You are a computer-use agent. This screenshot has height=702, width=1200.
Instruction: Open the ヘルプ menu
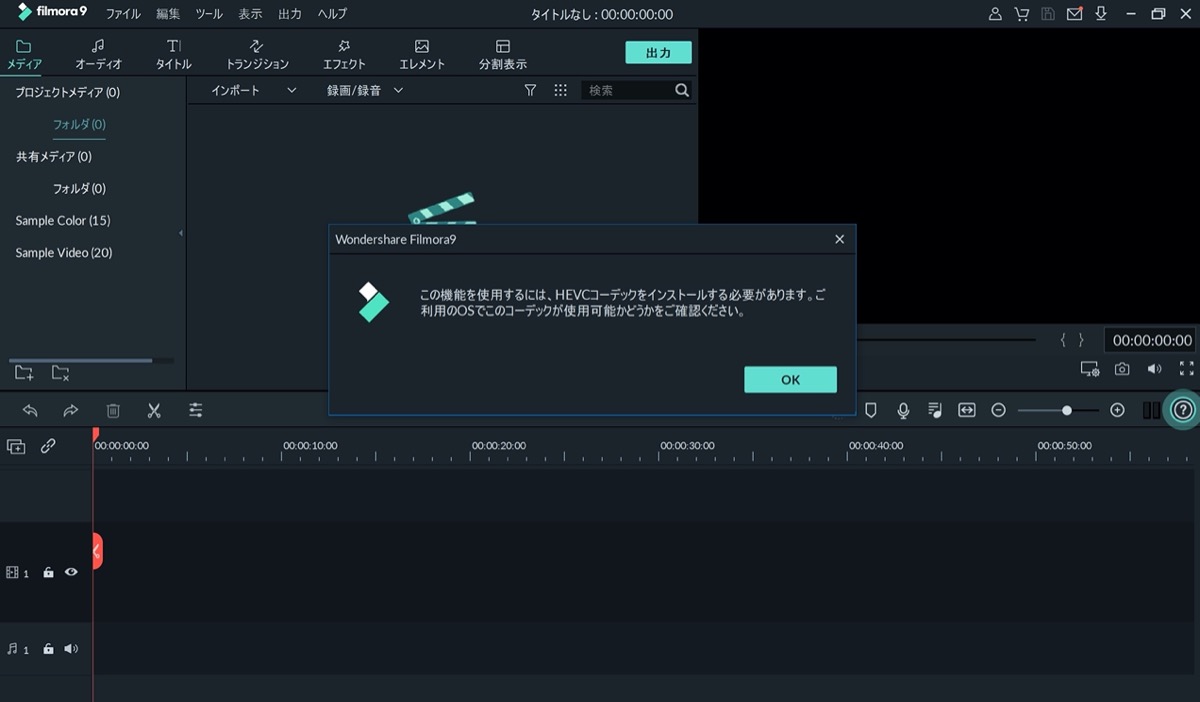332,14
